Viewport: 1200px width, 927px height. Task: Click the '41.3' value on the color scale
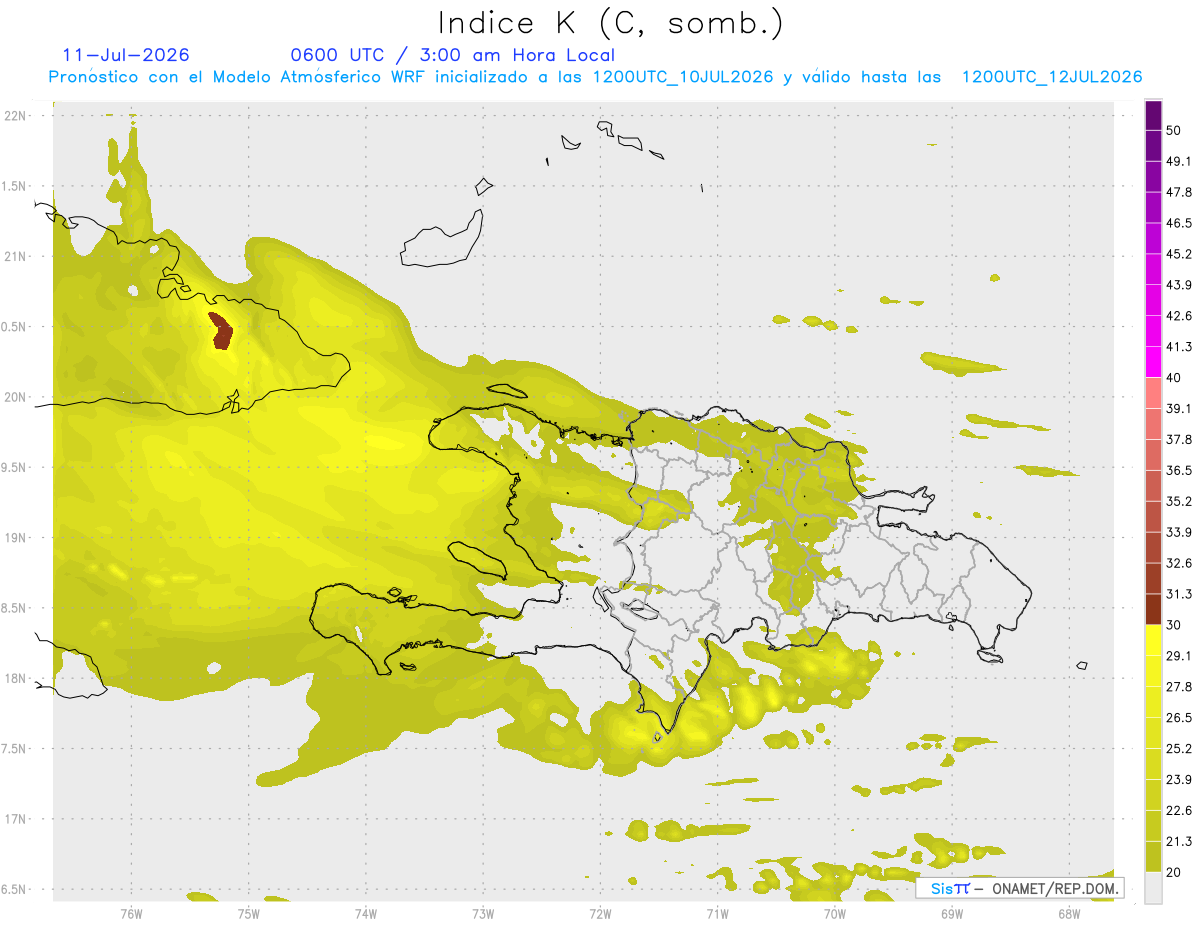[1179, 347]
